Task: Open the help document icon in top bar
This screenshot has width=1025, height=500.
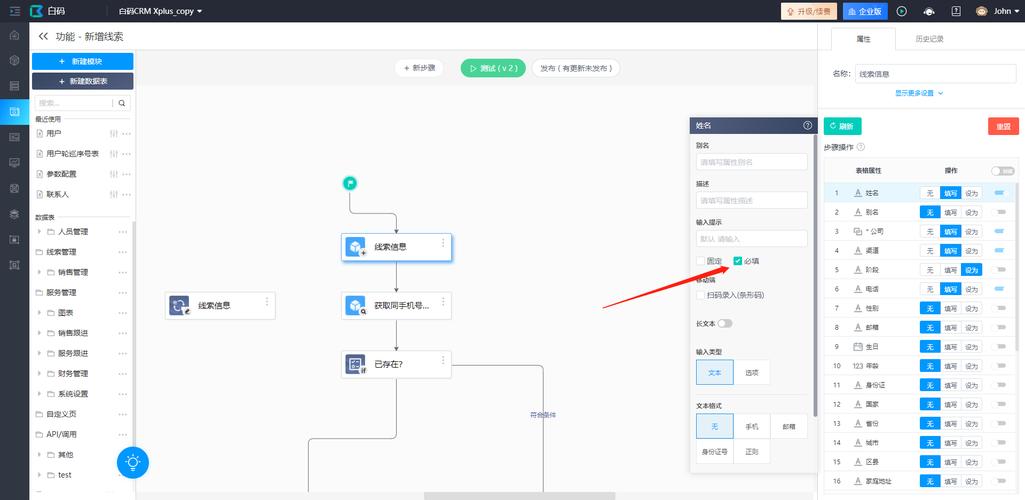Action: click(x=956, y=11)
